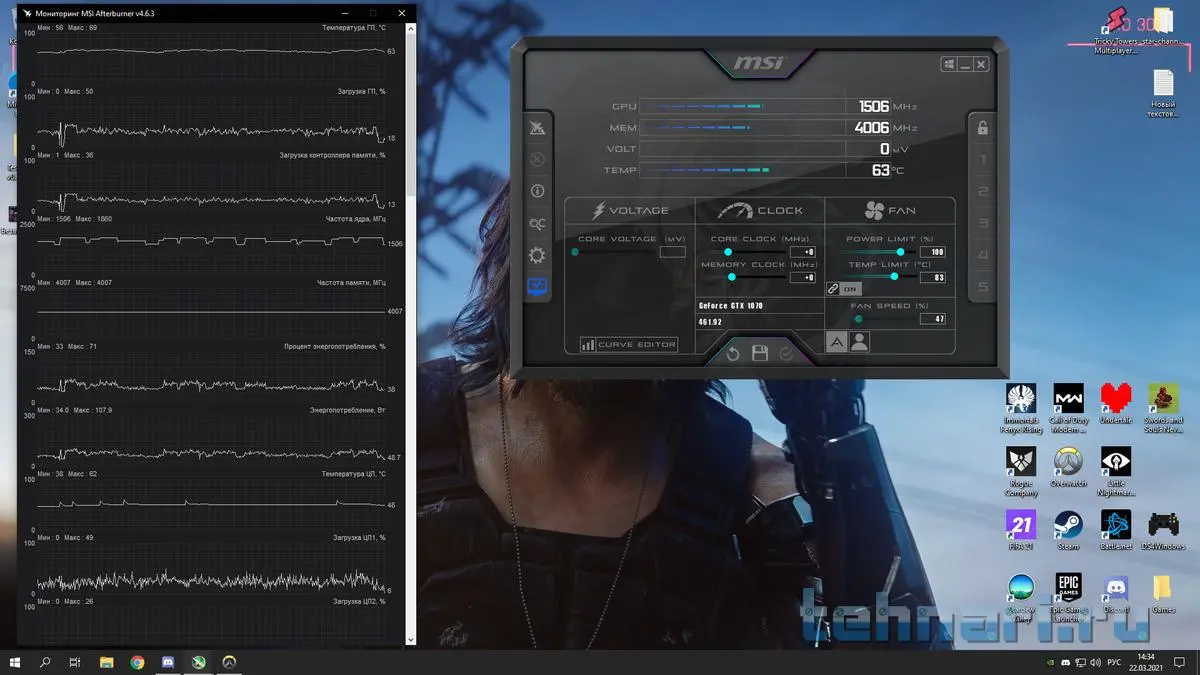Click the Memory Clock value field
Image resolution: width=1200 pixels, height=675 pixels.
803,277
